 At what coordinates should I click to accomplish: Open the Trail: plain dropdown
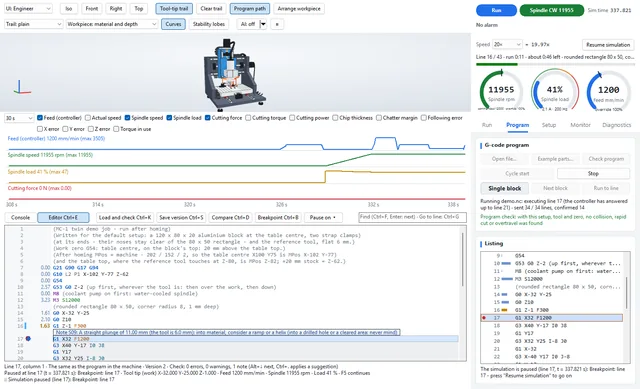coord(33,24)
